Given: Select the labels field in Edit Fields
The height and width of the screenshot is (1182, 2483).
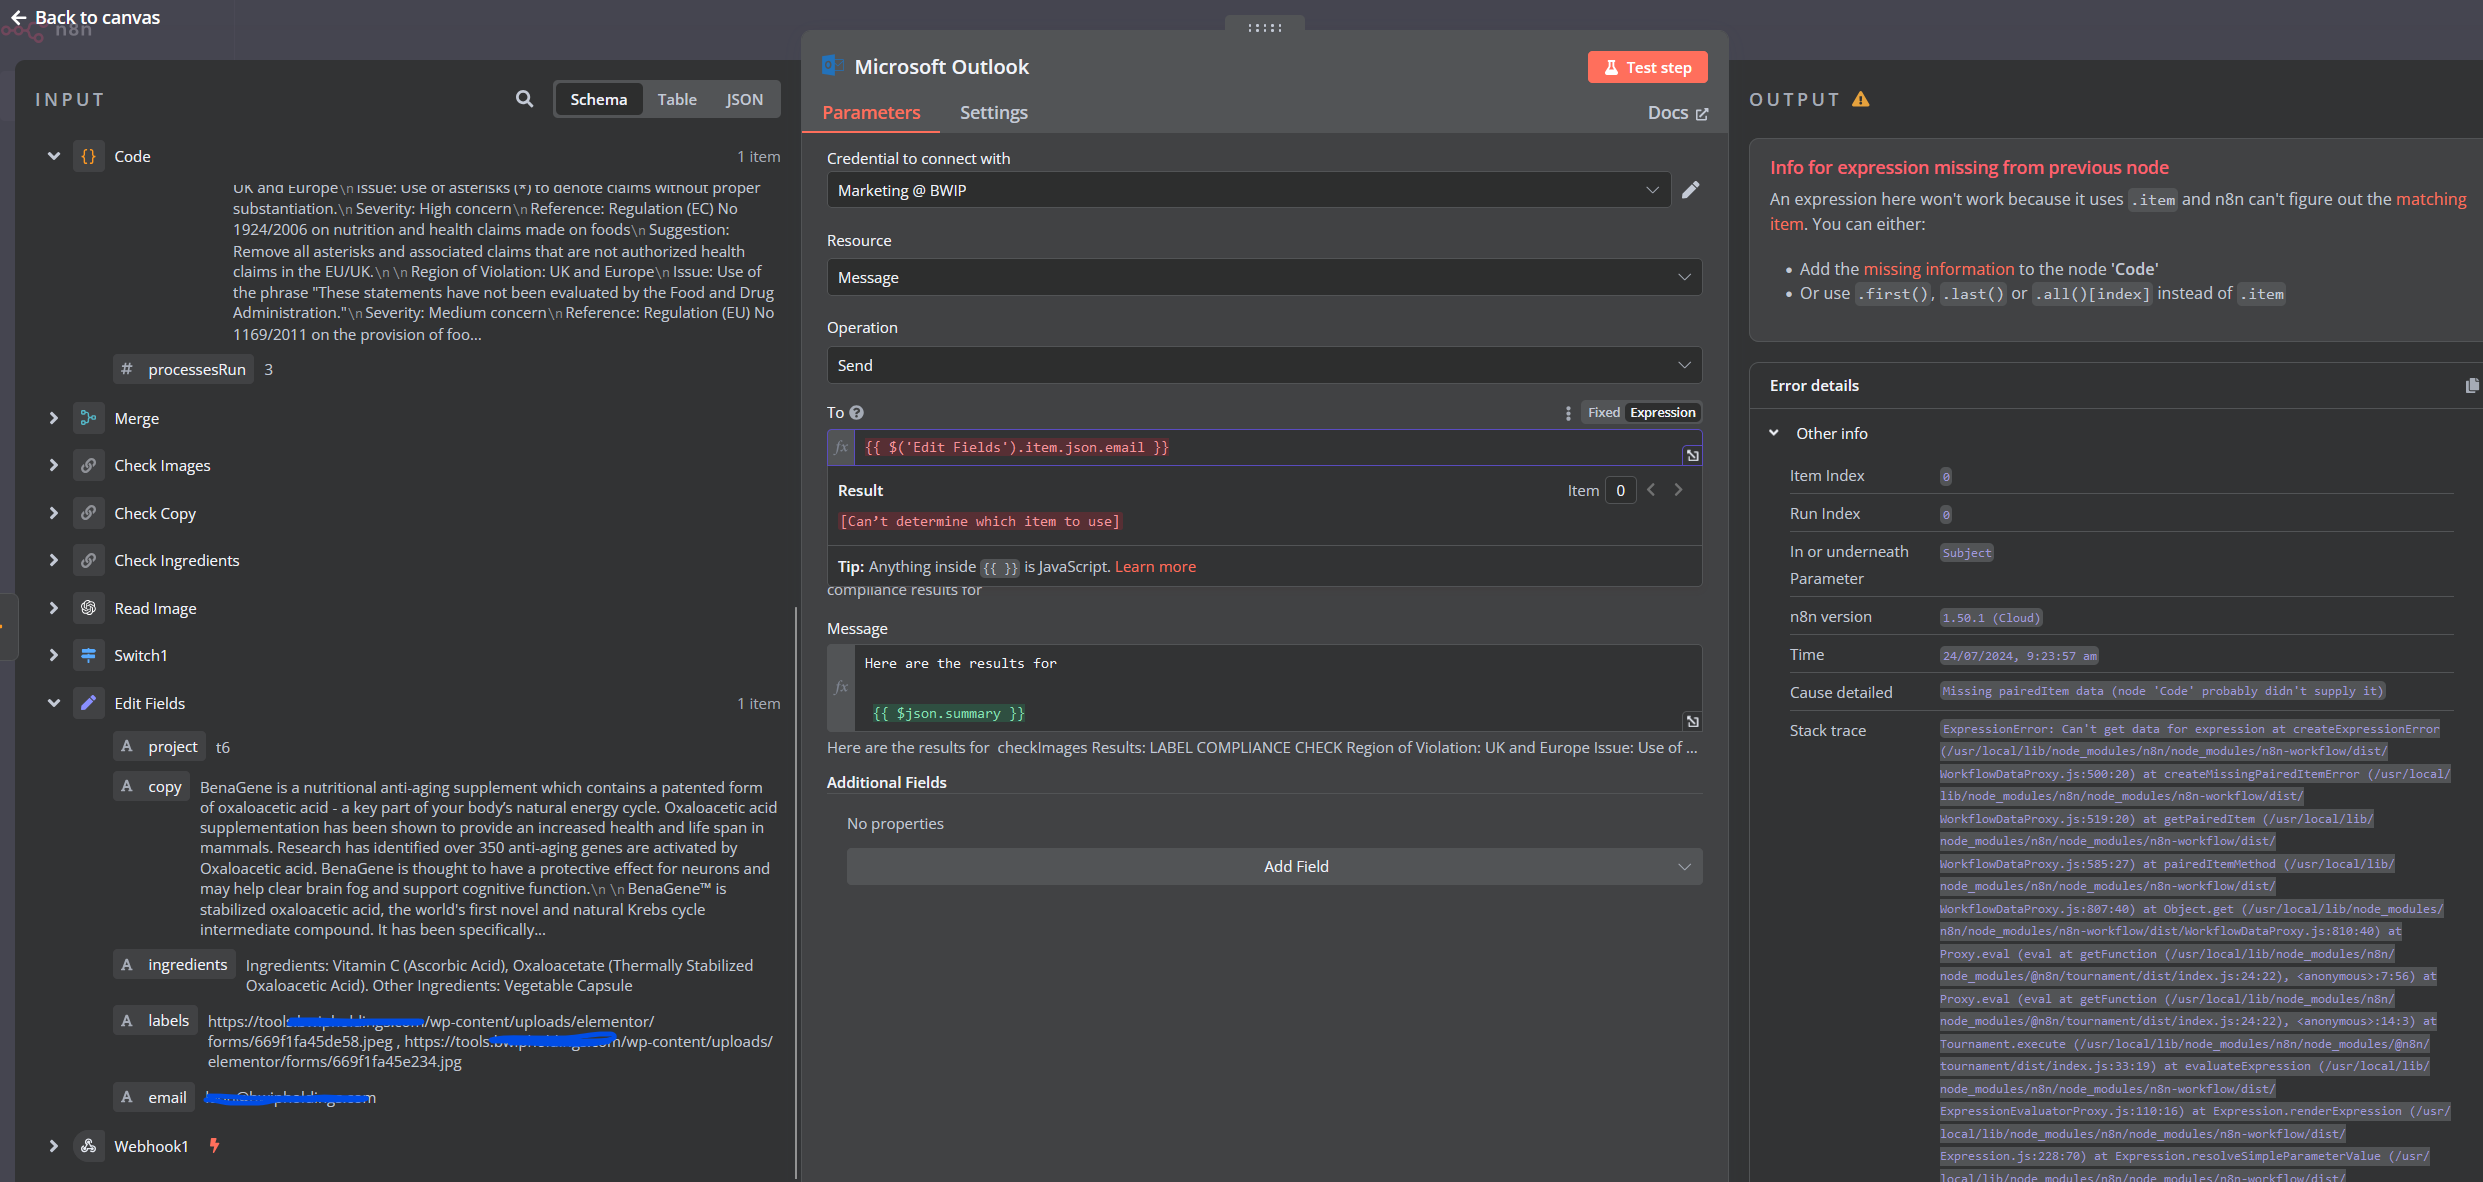Looking at the screenshot, I should 156,1020.
